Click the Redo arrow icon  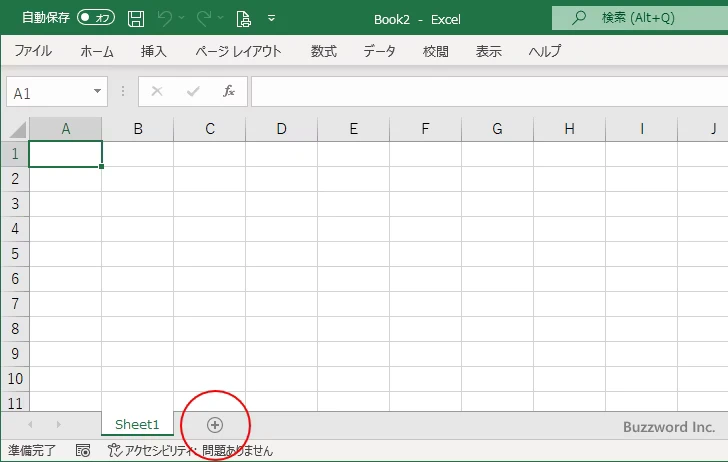coord(204,18)
